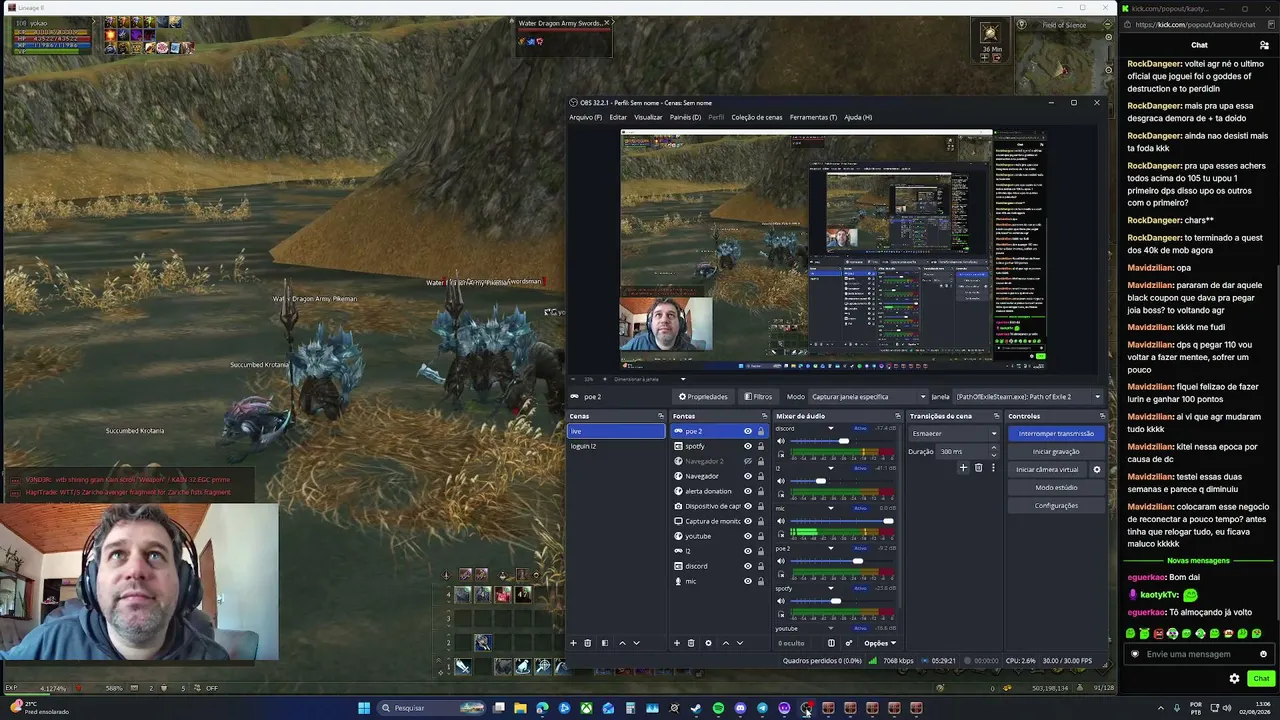The width and height of the screenshot is (1280, 720).
Task: Pop out the Cenas dock panel
Action: [660, 416]
